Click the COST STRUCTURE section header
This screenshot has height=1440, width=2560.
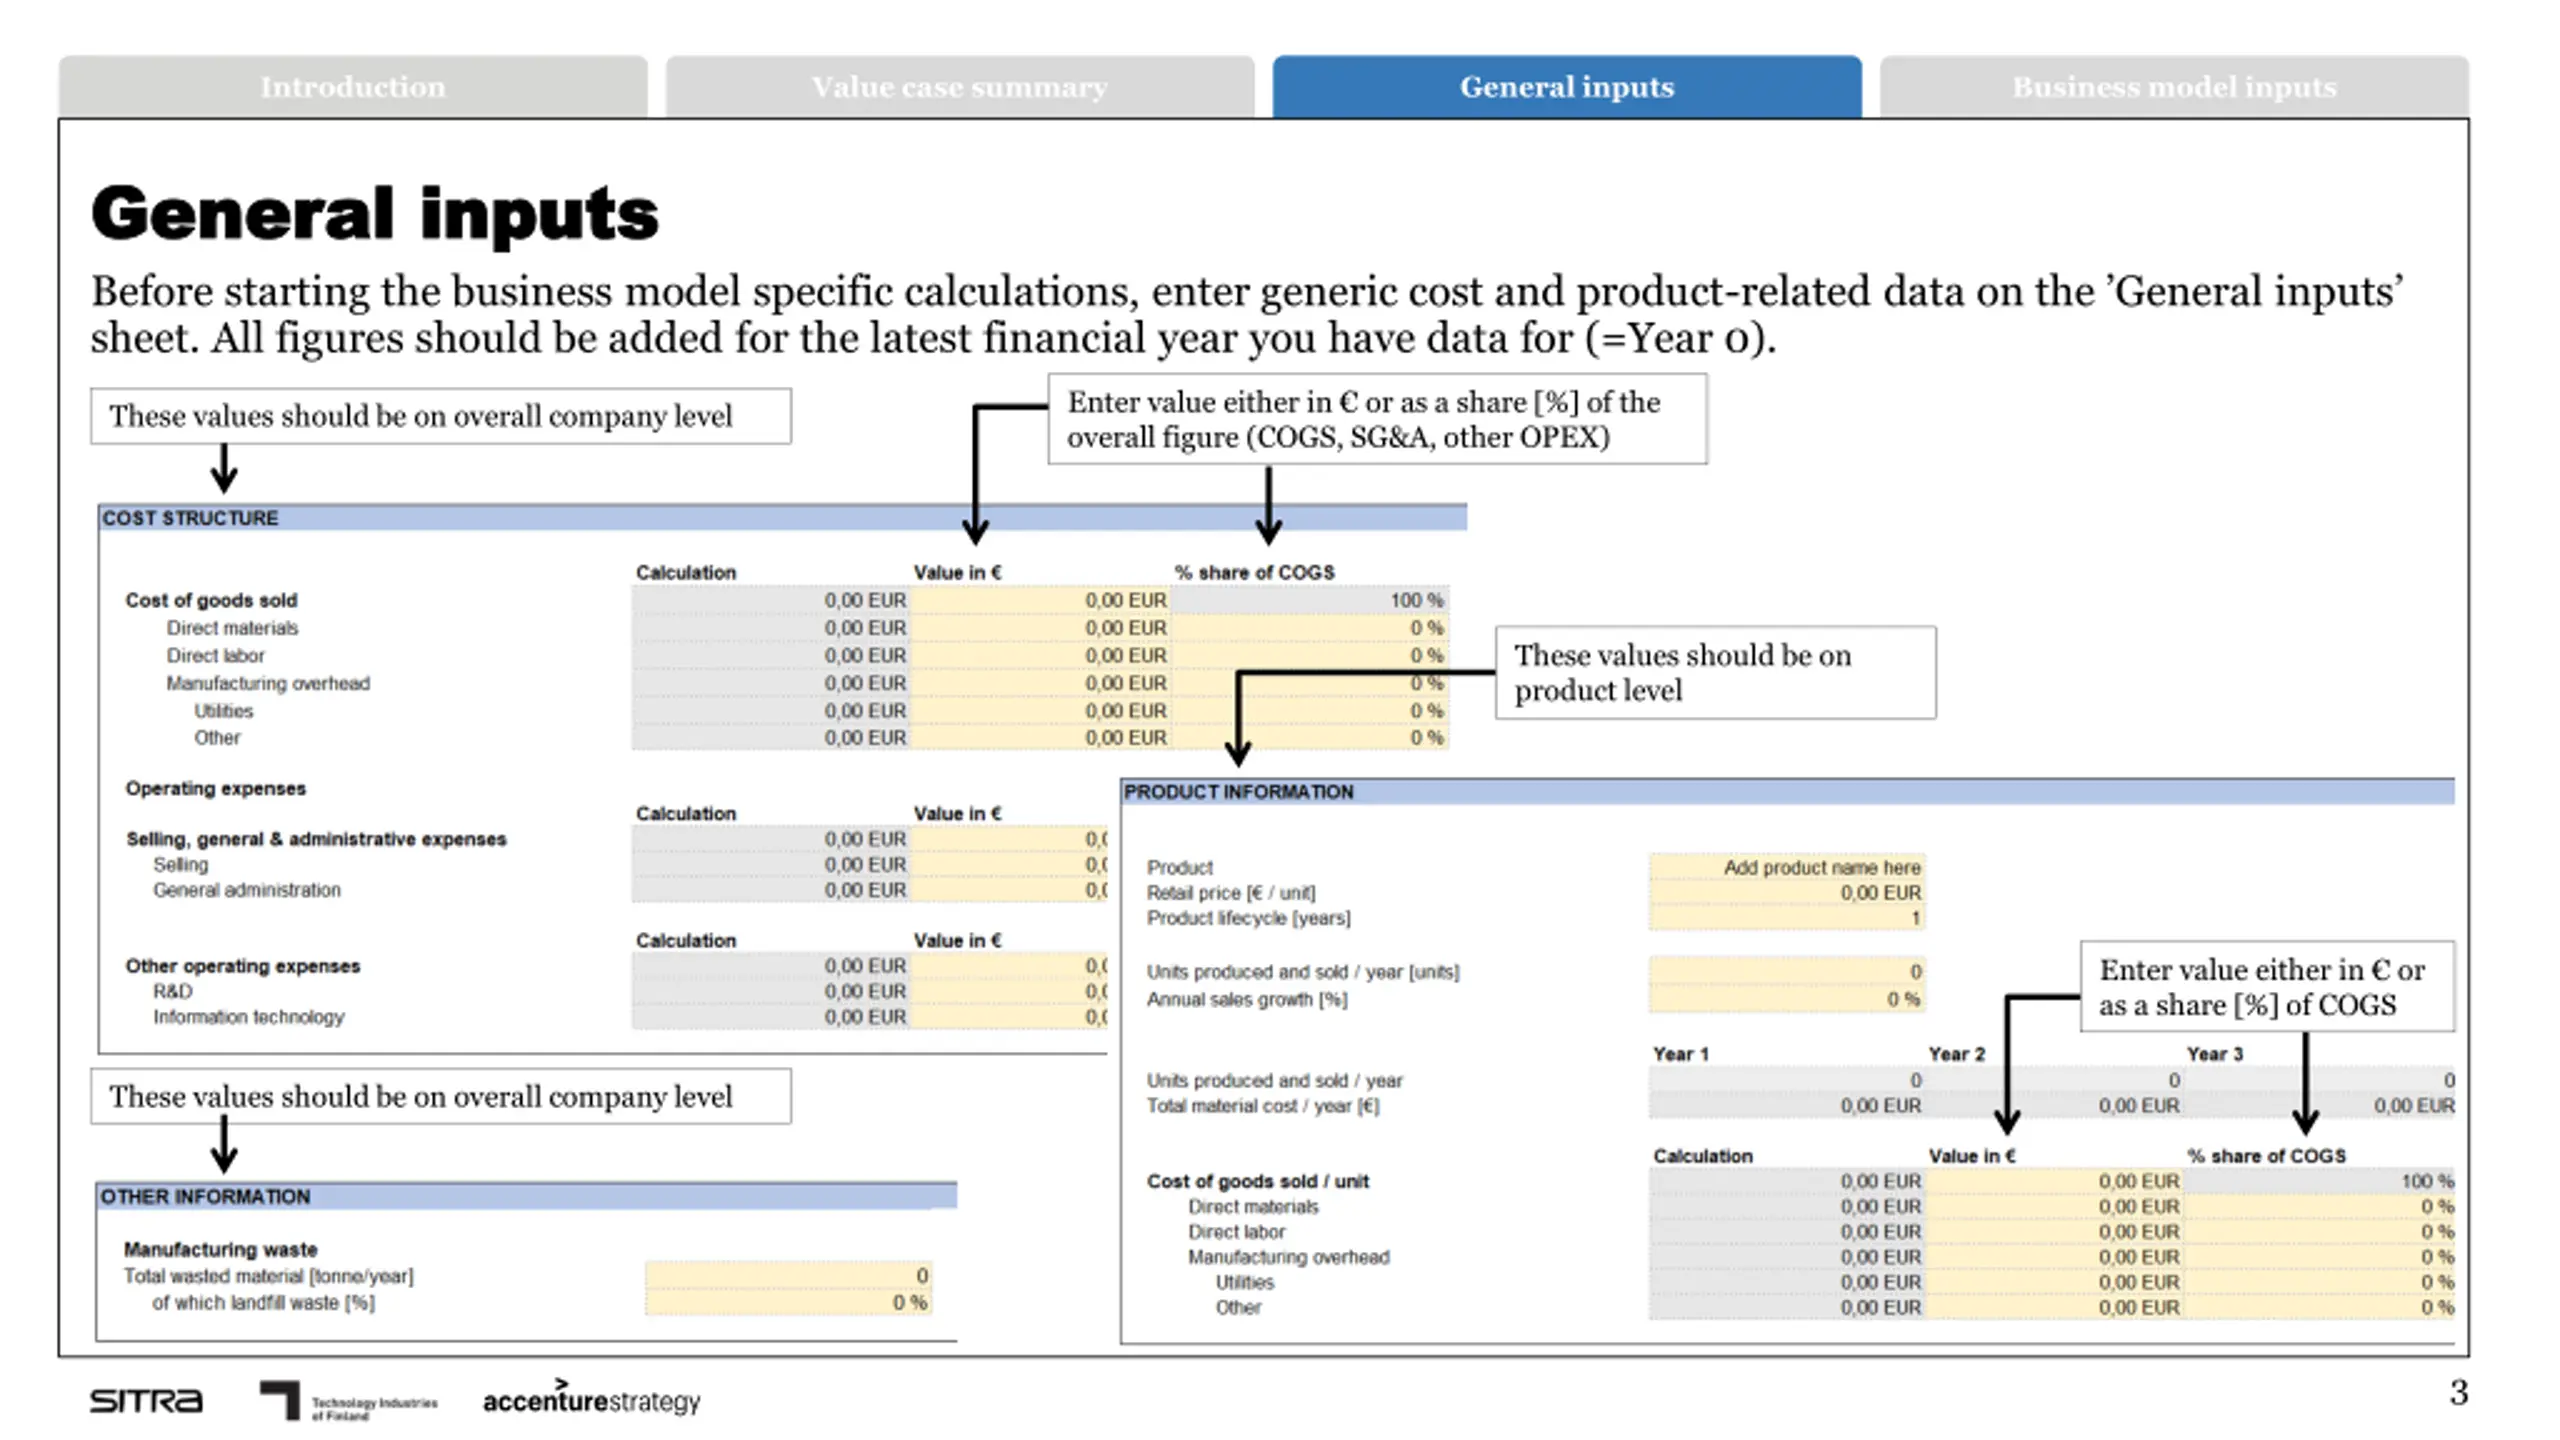782,518
